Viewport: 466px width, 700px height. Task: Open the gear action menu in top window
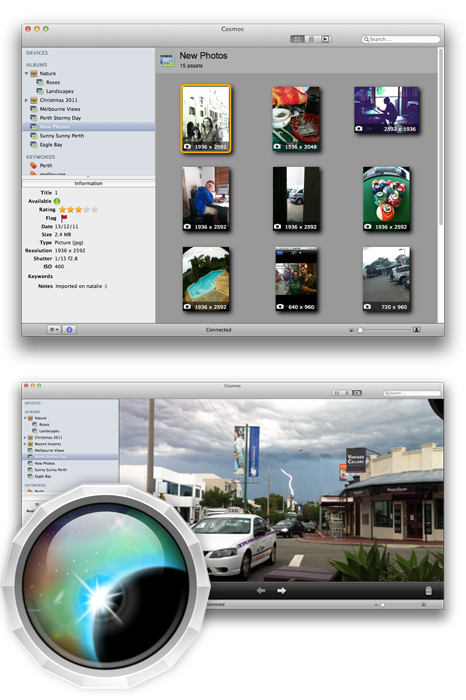[54, 330]
